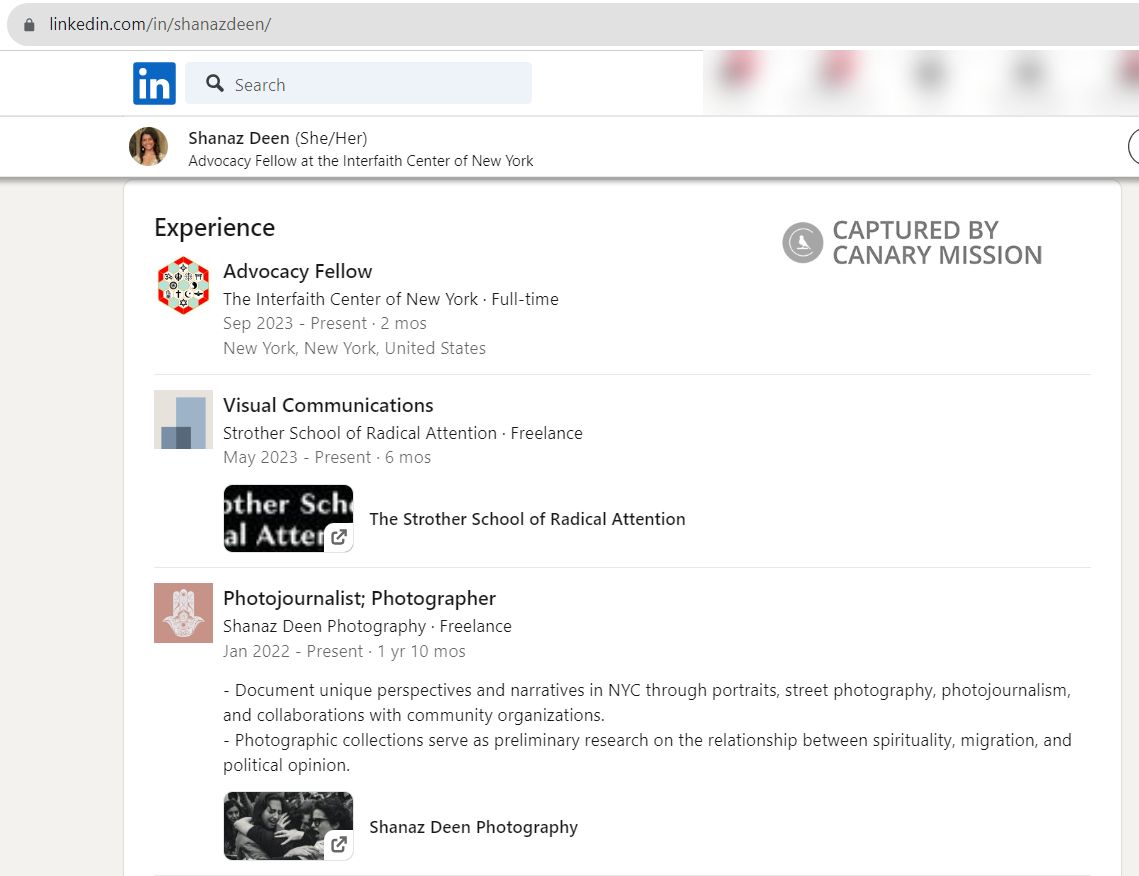Open "The Strother School of Radical Attention" link
The image size is (1139, 876).
527,519
